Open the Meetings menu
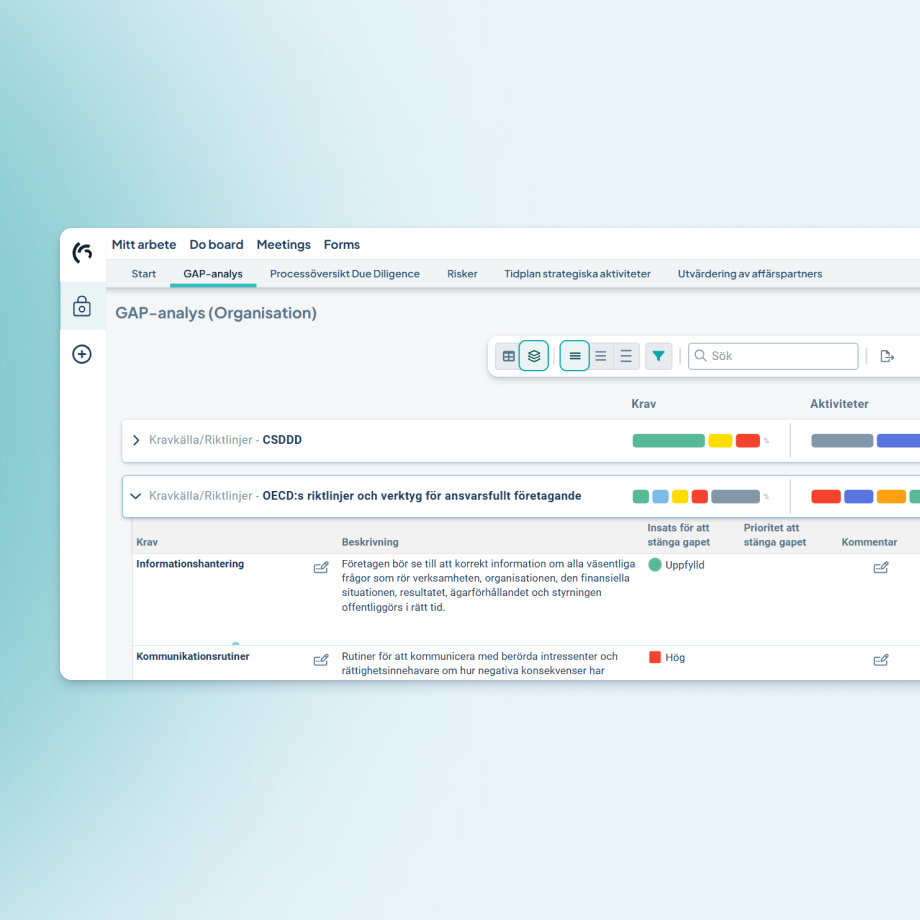The width and height of the screenshot is (920, 920). coord(283,244)
